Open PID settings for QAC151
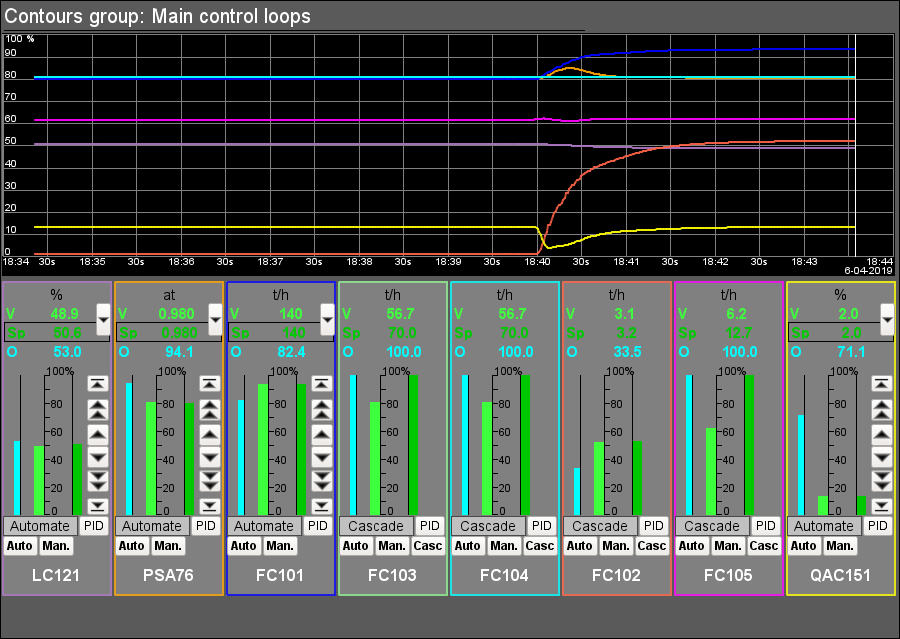900x639 pixels. click(877, 526)
